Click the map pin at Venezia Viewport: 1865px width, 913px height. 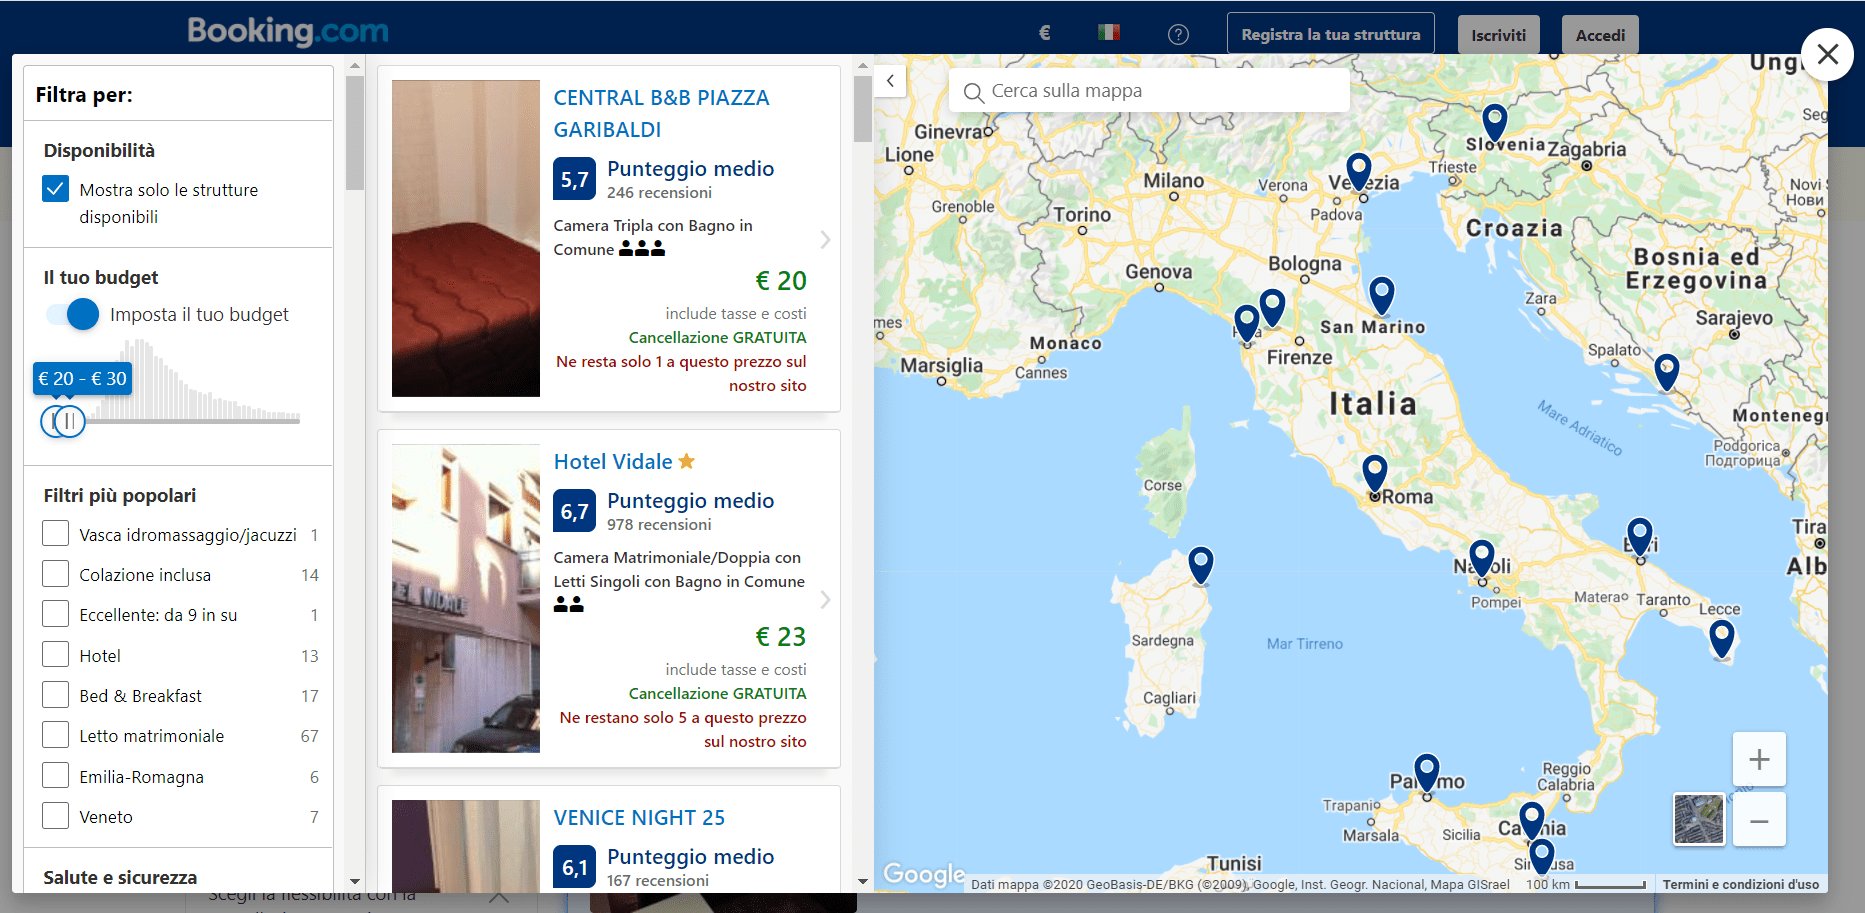tap(1358, 171)
